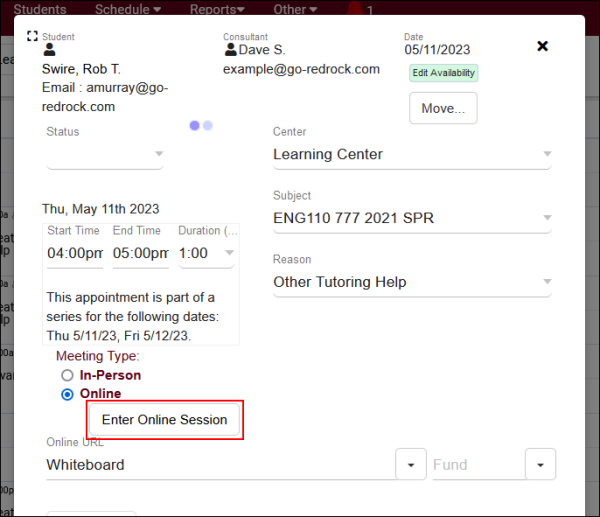Image resolution: width=600 pixels, height=517 pixels.
Task: Click the expand icon beside Student label
Action: (x=32, y=36)
